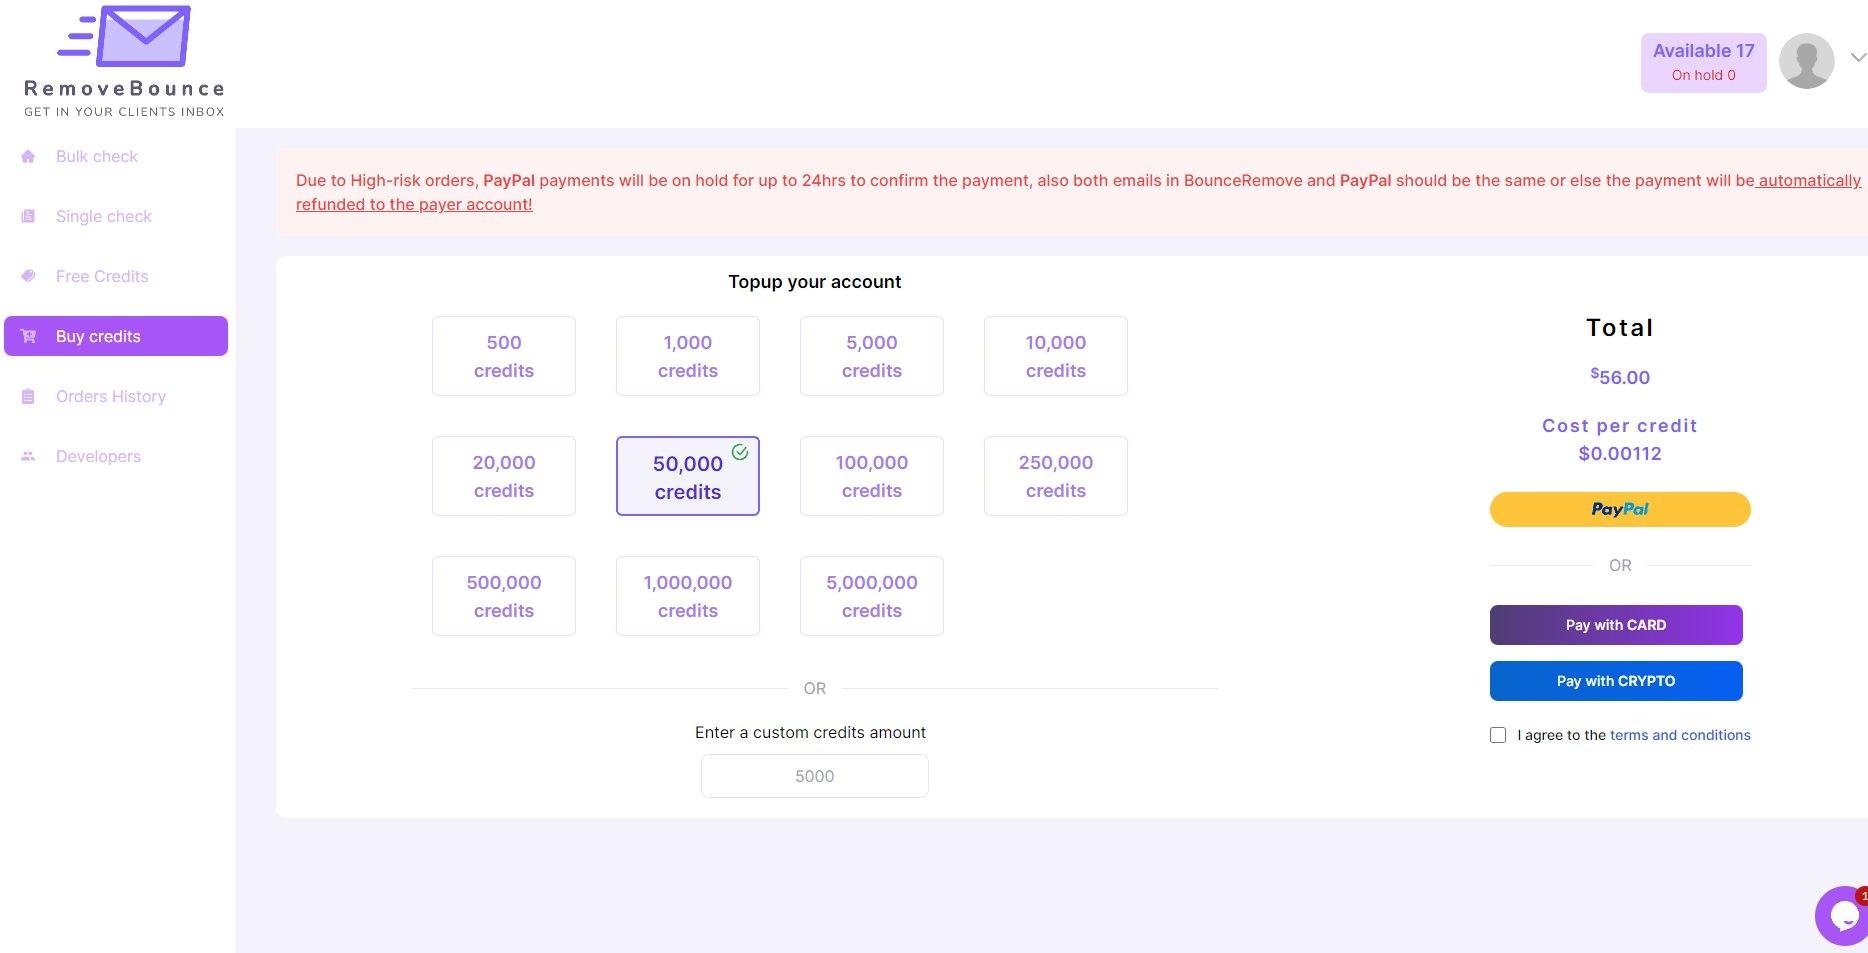This screenshot has width=1868, height=953.
Task: Click the Total heading
Action: point(1620,328)
